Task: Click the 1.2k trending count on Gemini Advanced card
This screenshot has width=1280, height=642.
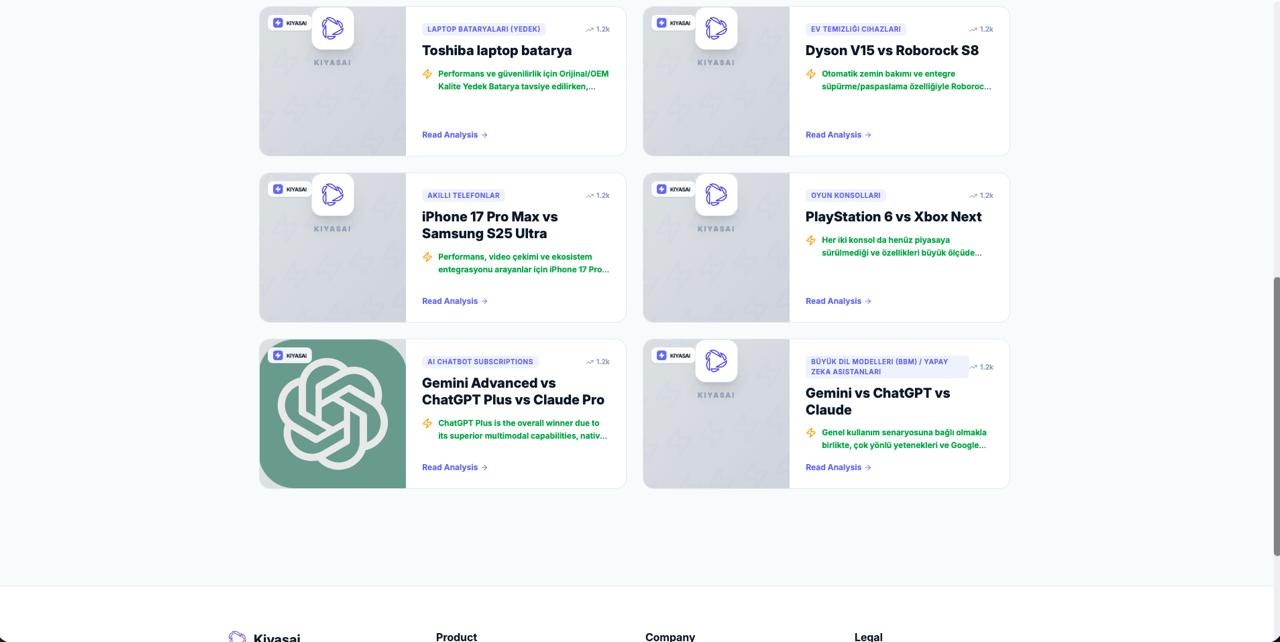Action: pos(598,361)
